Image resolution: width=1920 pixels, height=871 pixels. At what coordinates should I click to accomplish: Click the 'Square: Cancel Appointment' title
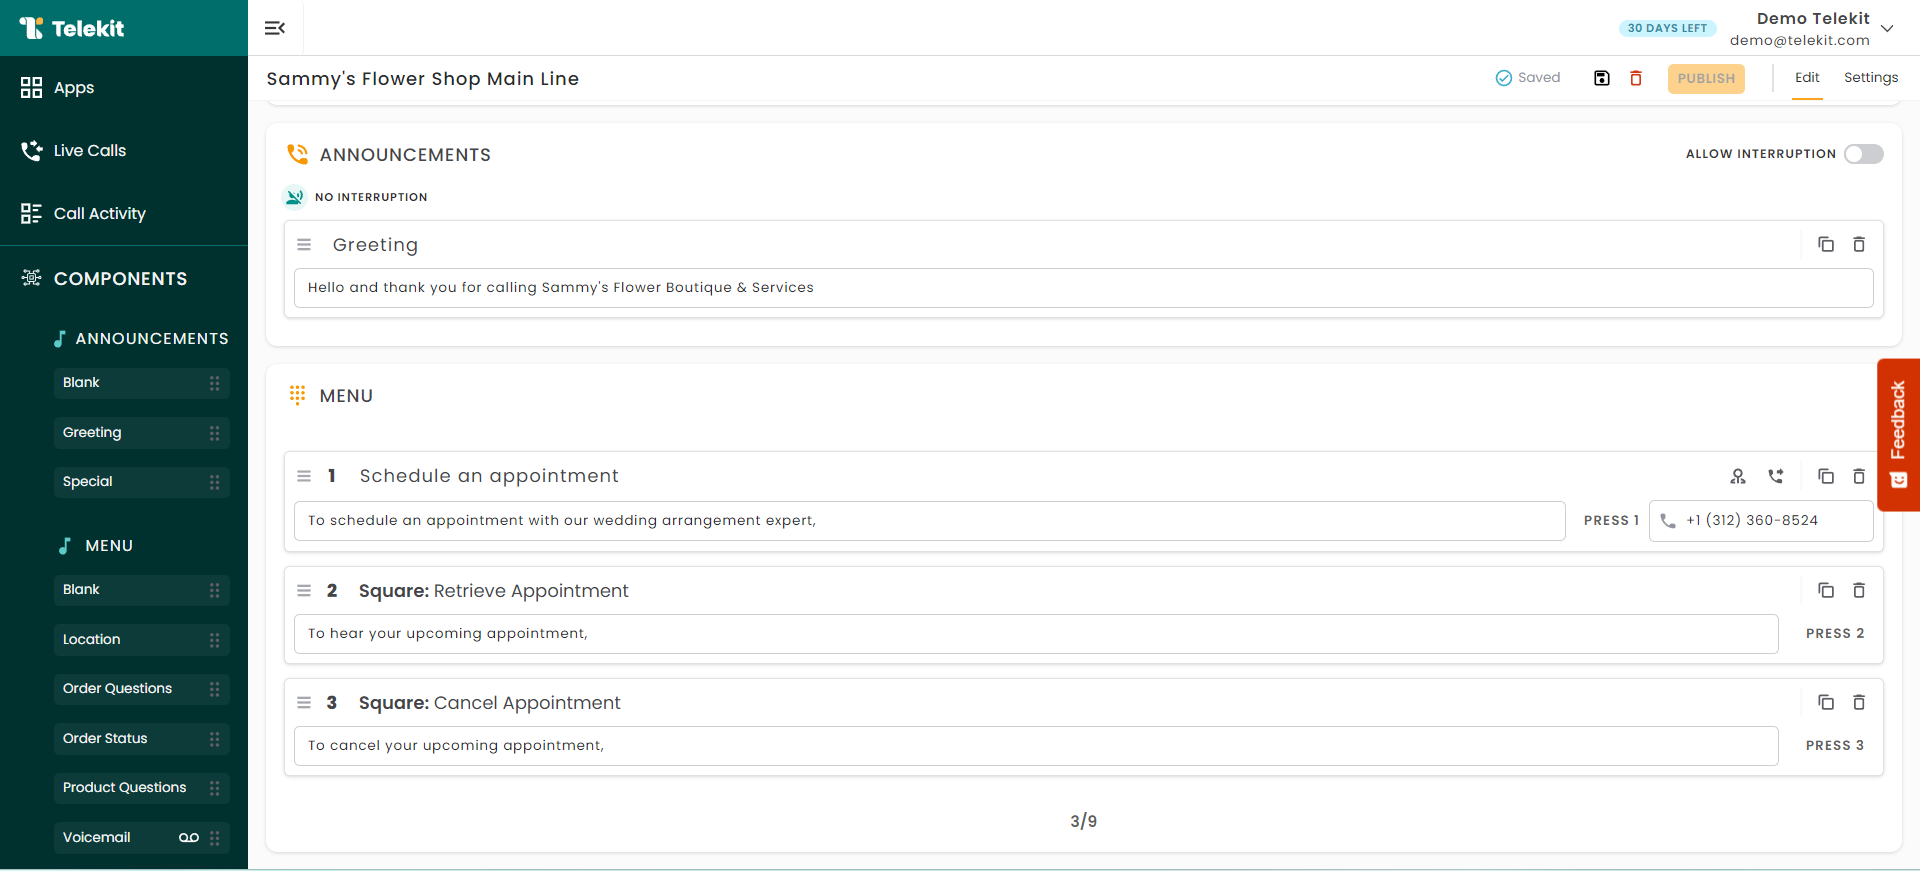pos(490,703)
